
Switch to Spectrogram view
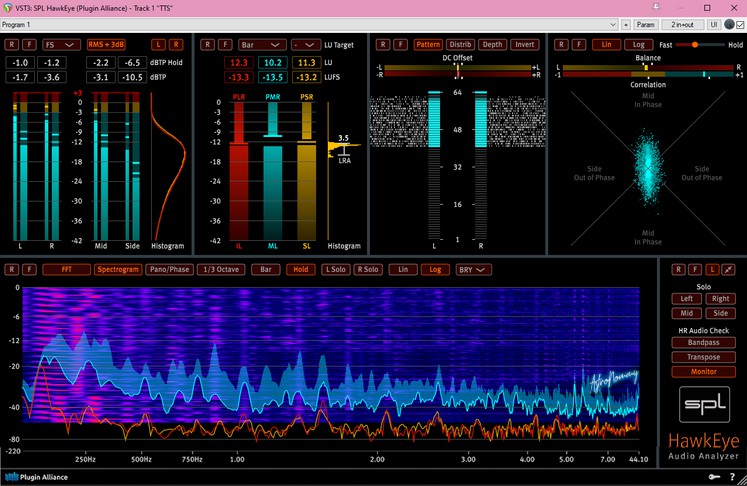pos(118,270)
